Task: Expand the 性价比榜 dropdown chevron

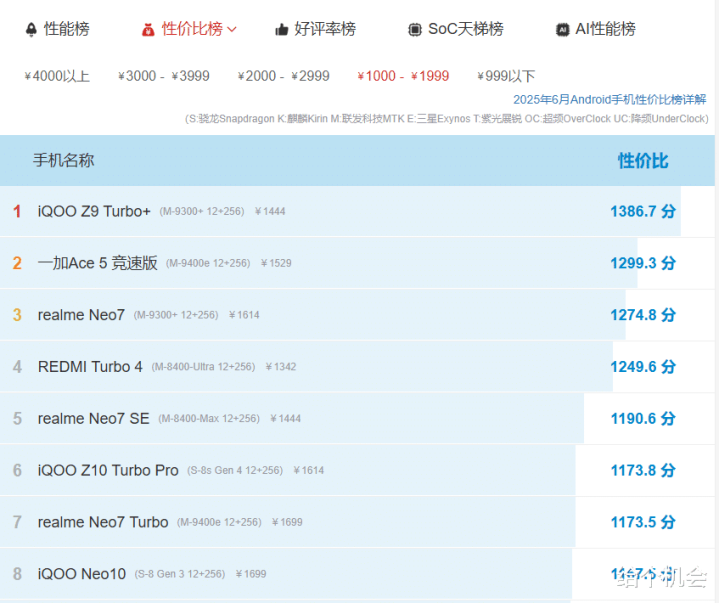Action: pos(232,29)
